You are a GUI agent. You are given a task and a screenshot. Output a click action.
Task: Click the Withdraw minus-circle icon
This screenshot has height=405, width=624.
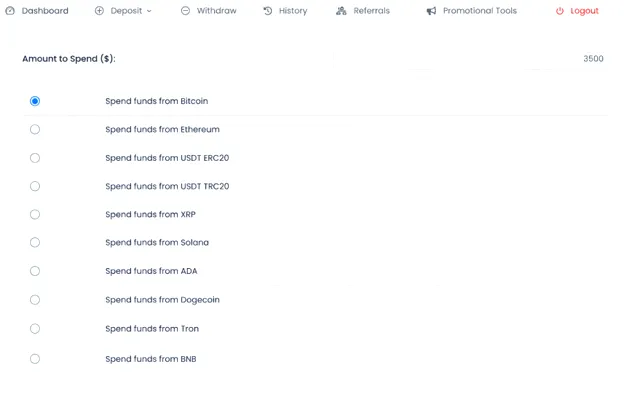click(185, 11)
